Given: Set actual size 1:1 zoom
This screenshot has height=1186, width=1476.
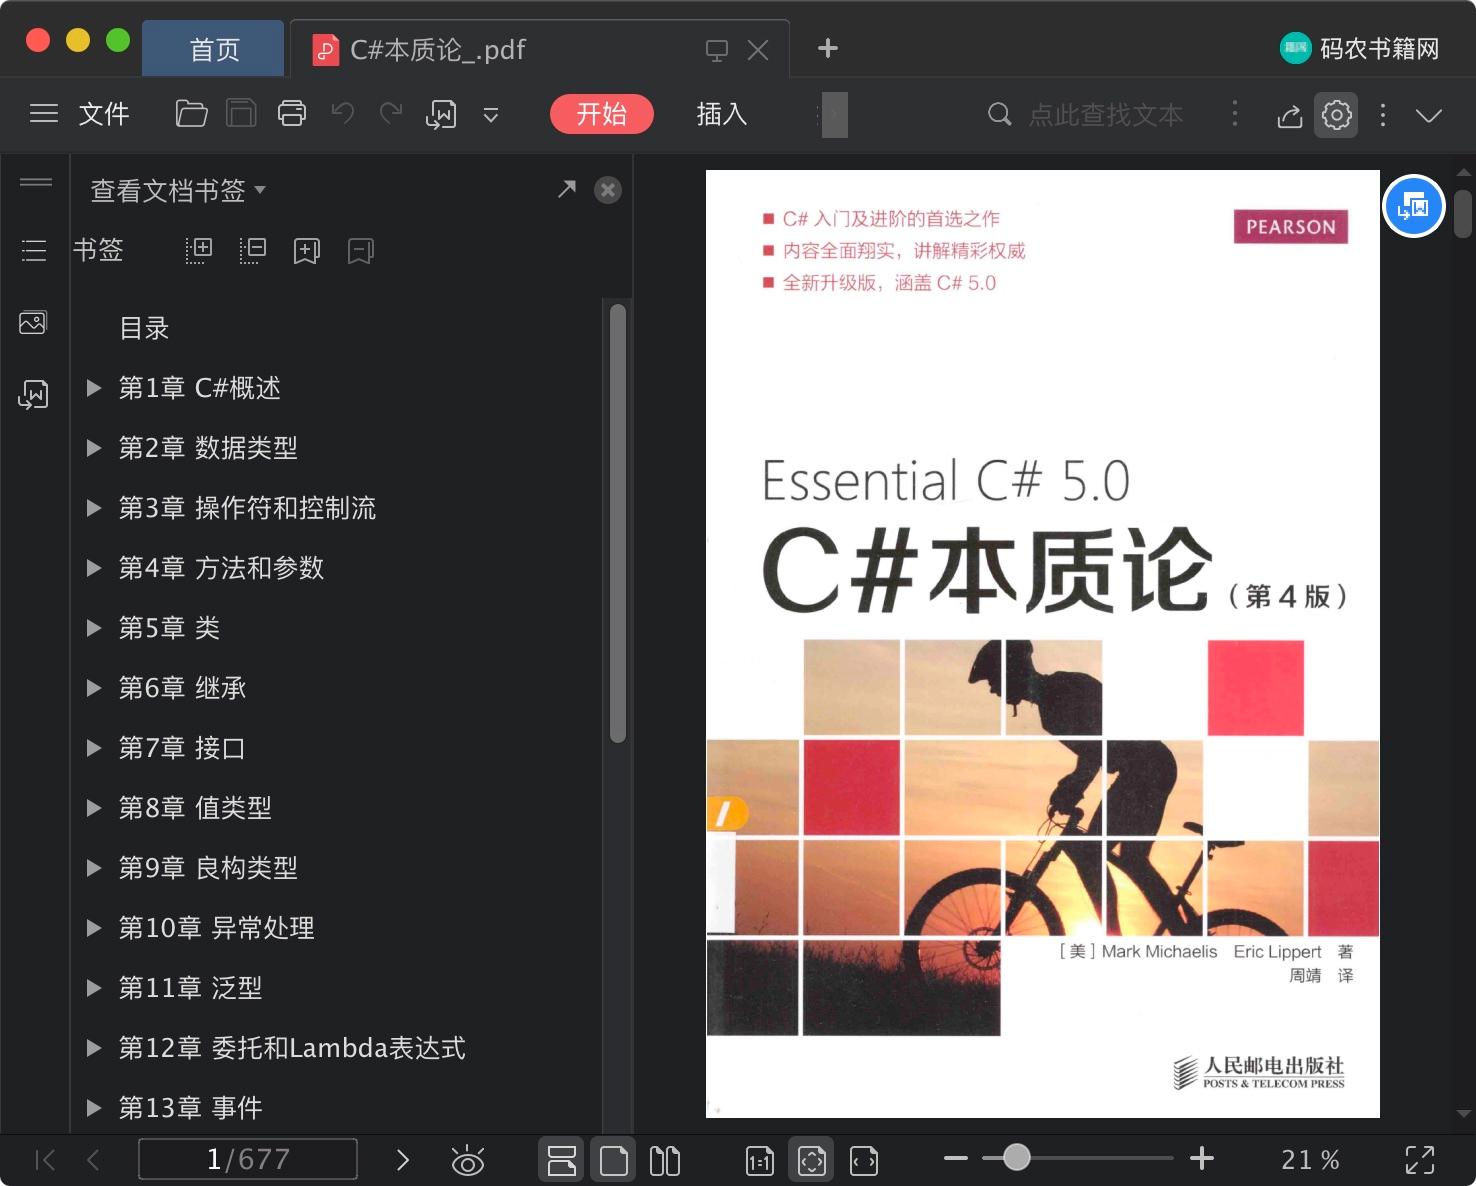Looking at the screenshot, I should coord(760,1160).
